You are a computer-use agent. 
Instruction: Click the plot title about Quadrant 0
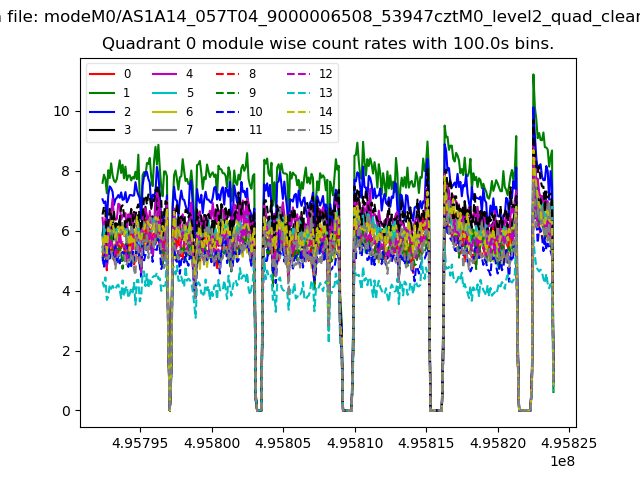coord(328,44)
